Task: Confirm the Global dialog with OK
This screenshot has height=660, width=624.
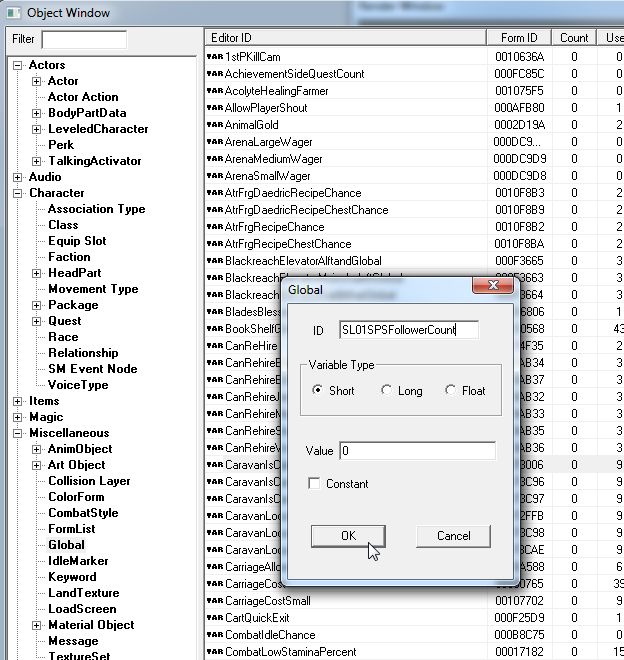Action: 348,536
